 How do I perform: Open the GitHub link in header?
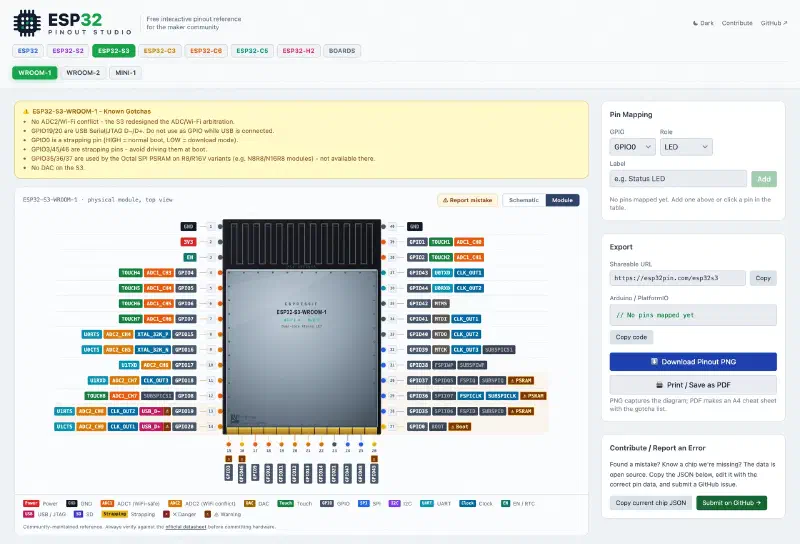click(x=773, y=23)
